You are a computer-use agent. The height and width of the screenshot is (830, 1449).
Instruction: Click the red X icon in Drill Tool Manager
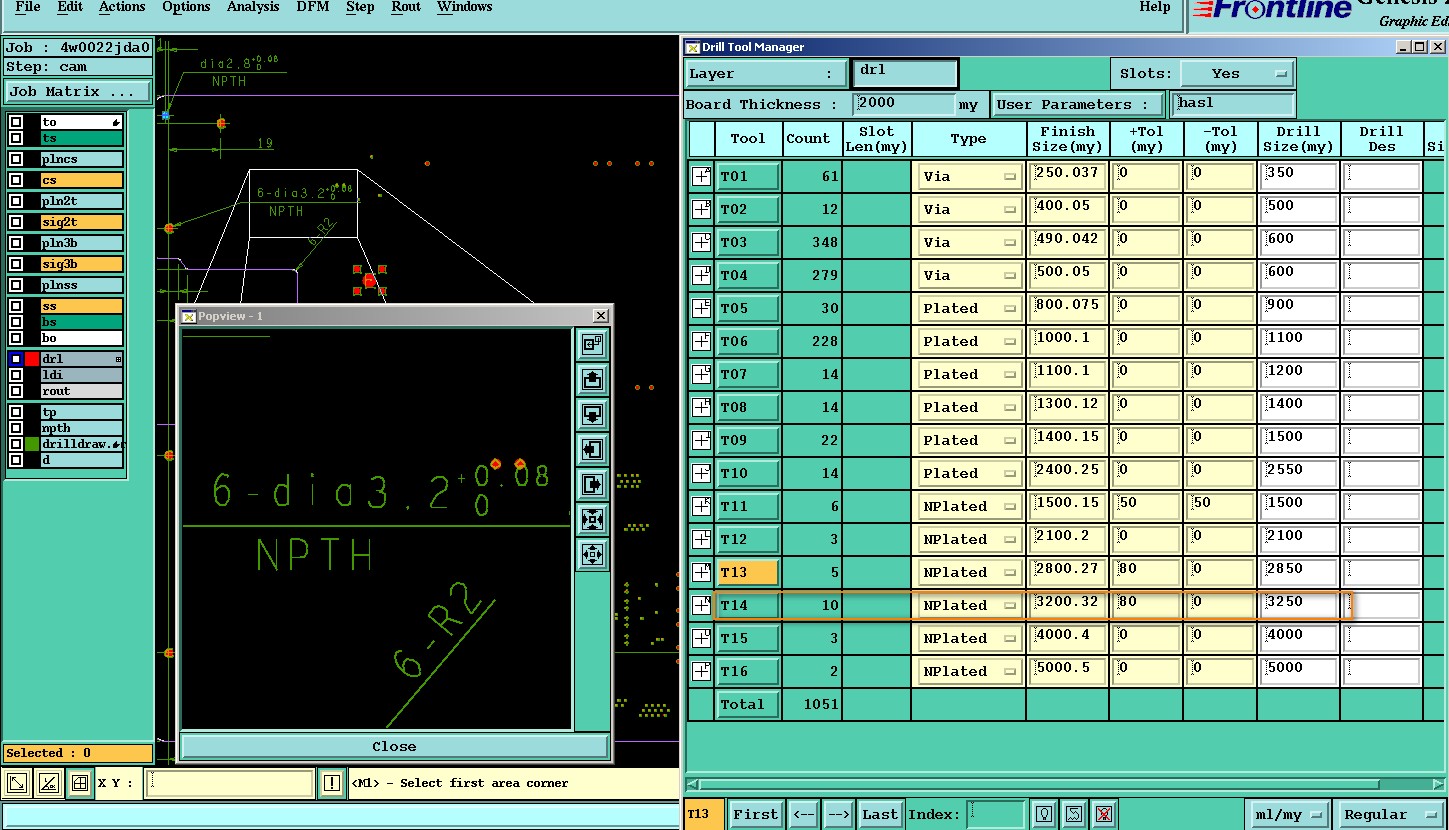1103,814
